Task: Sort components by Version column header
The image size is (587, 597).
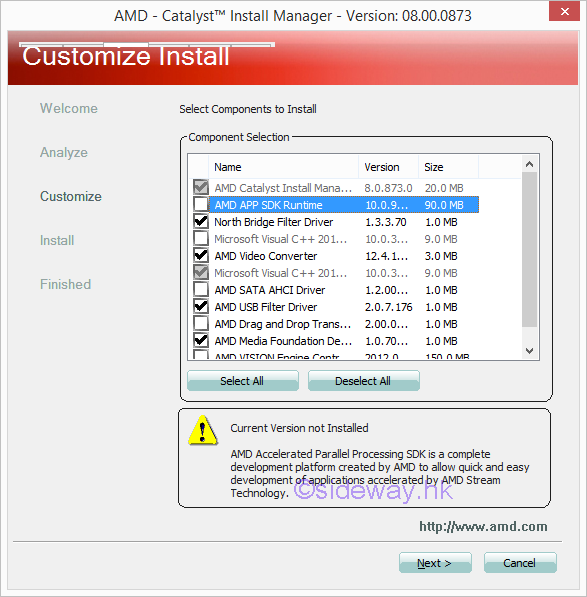Action: [388, 167]
